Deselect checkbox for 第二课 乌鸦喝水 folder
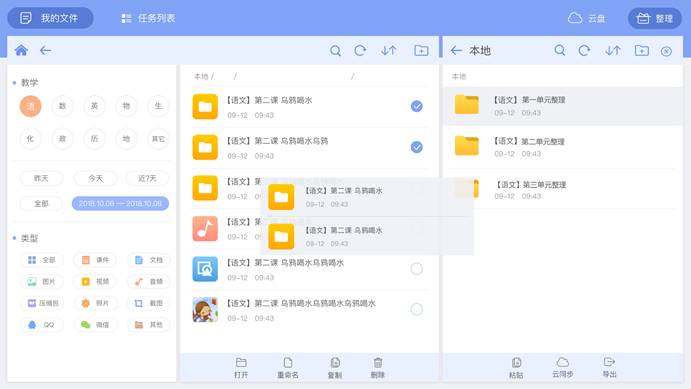Viewport: 691px width, 389px height. click(416, 106)
